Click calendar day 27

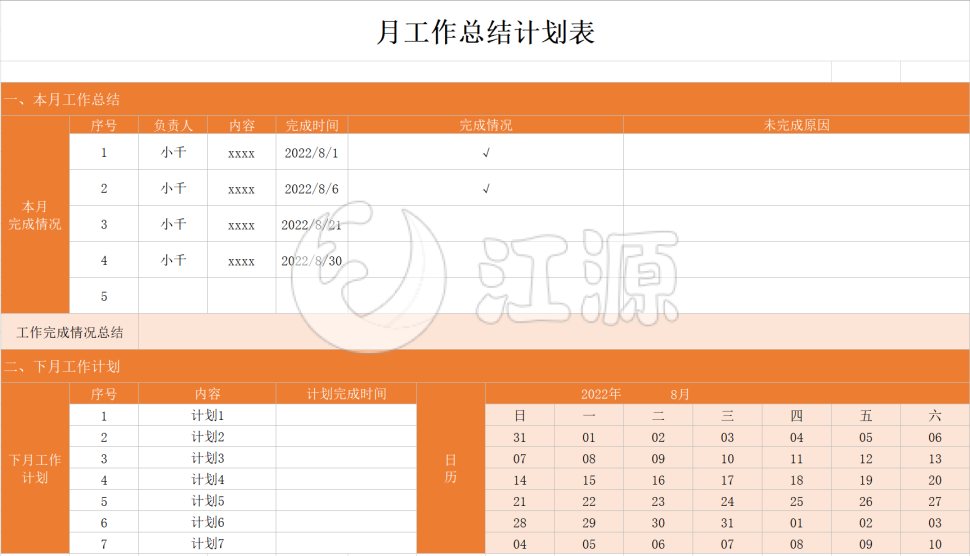pyautogui.click(x=935, y=502)
